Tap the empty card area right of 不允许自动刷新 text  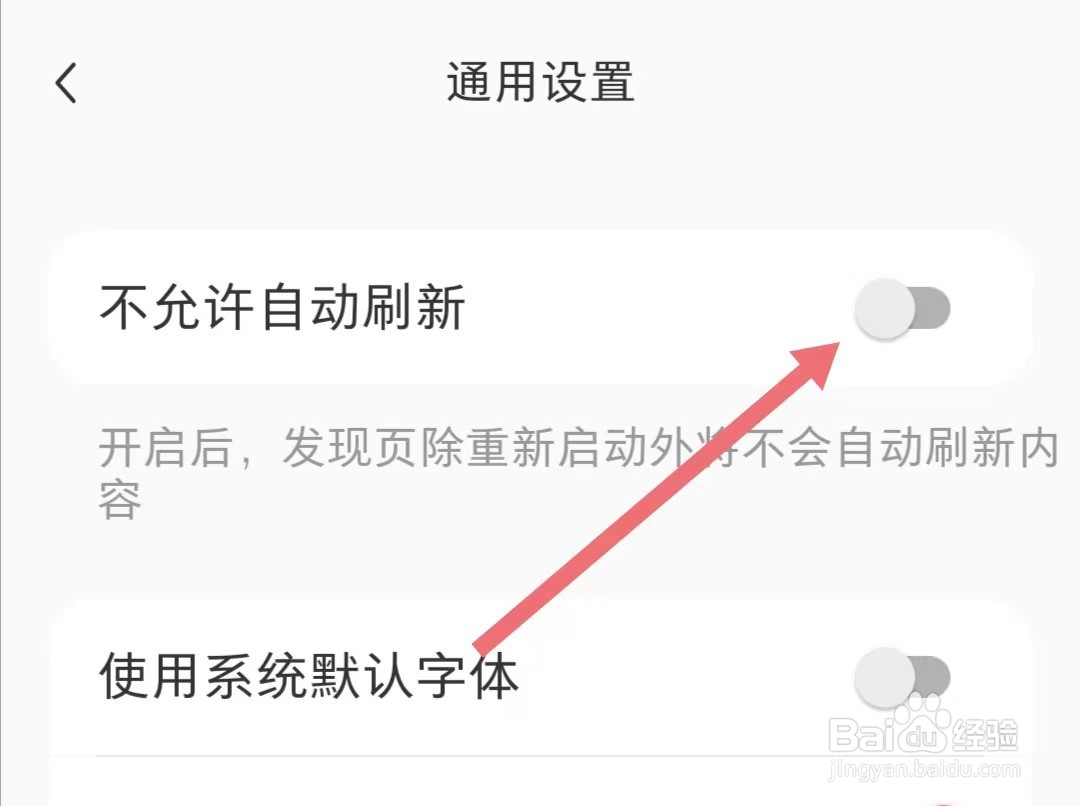tap(654, 307)
